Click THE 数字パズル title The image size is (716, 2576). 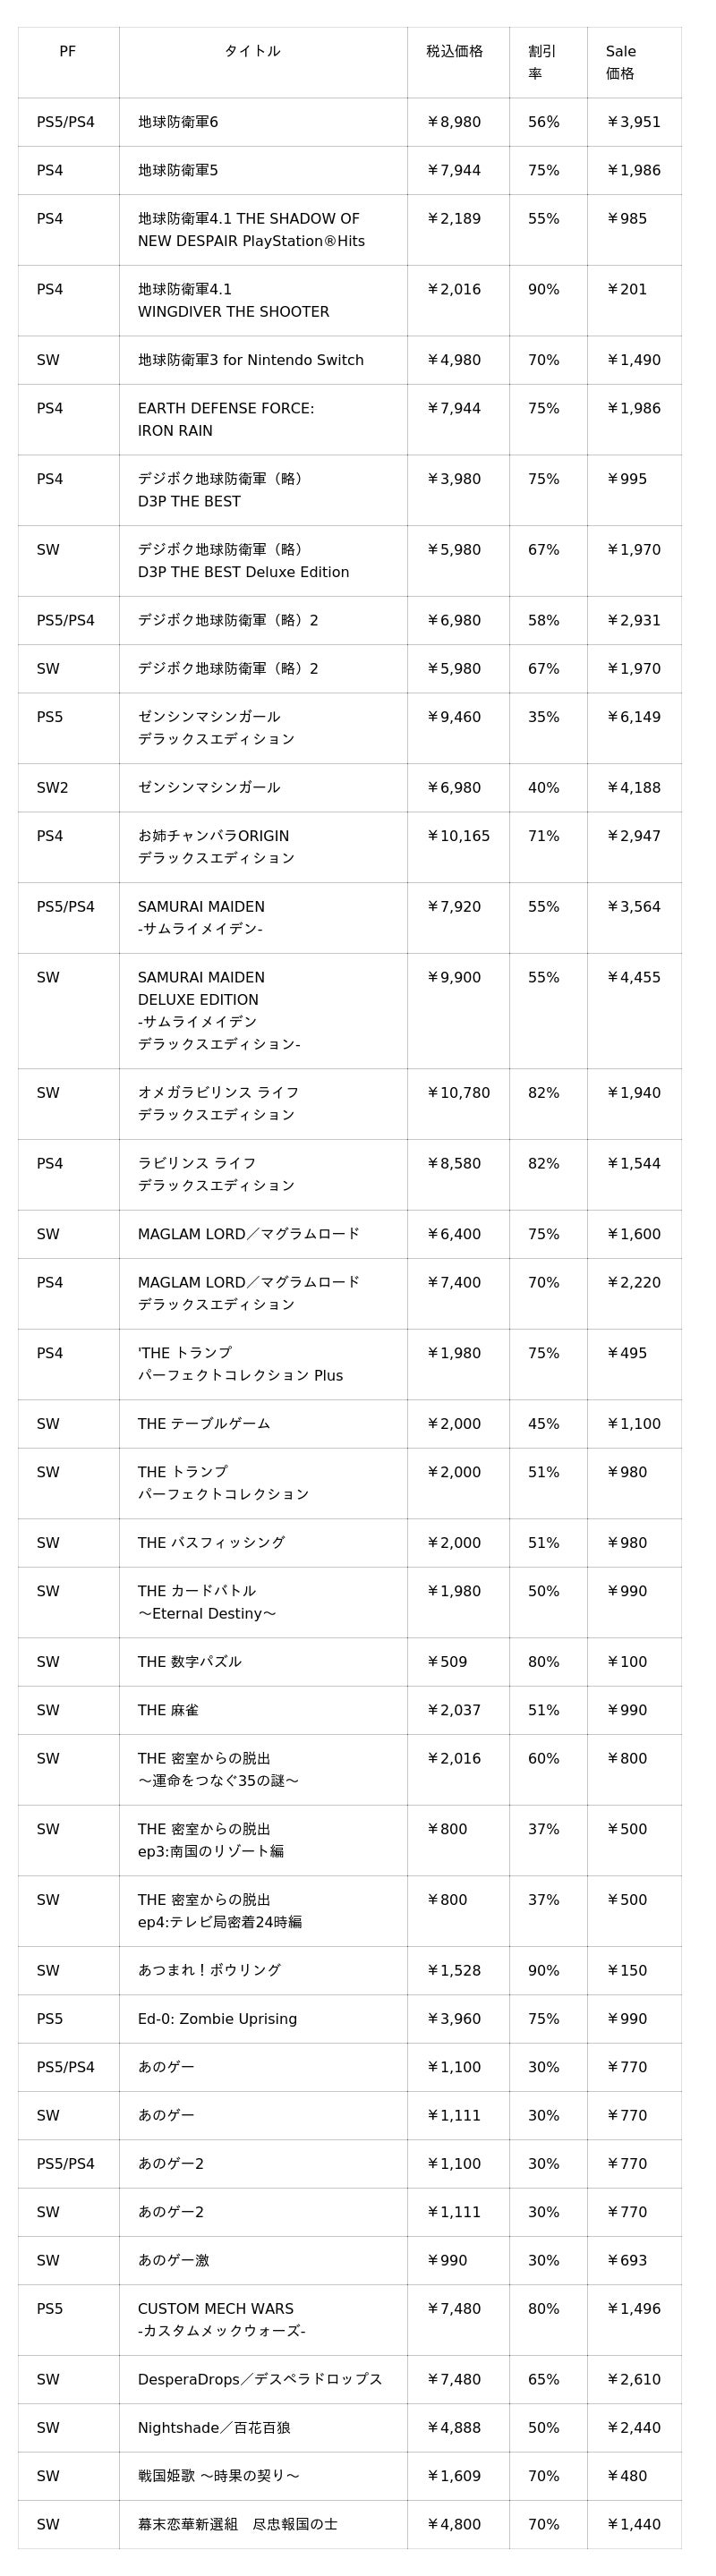point(189,1661)
